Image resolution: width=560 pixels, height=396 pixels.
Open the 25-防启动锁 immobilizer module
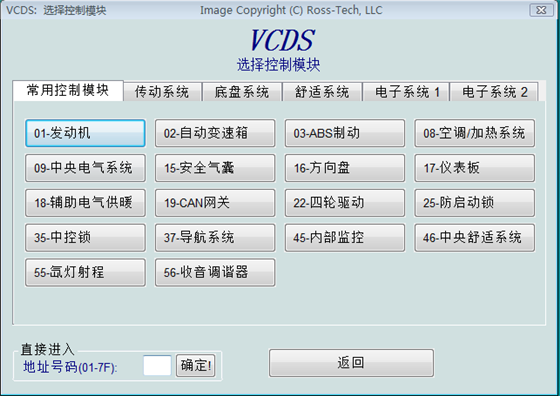coord(474,203)
